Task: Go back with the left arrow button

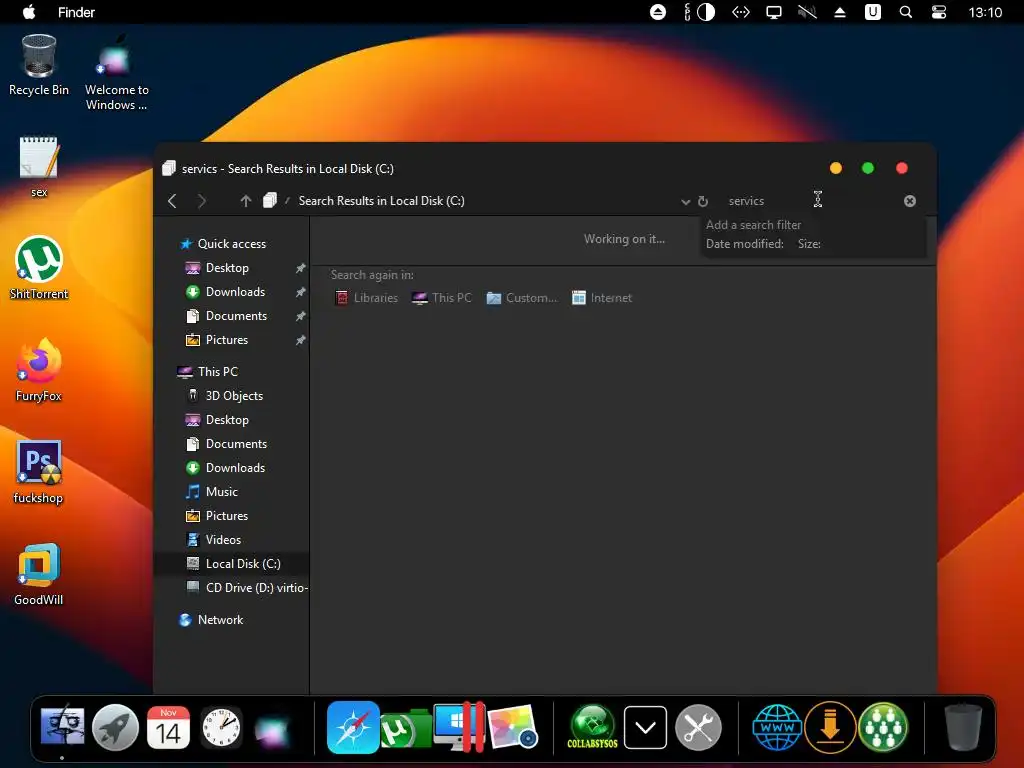Action: coord(172,200)
